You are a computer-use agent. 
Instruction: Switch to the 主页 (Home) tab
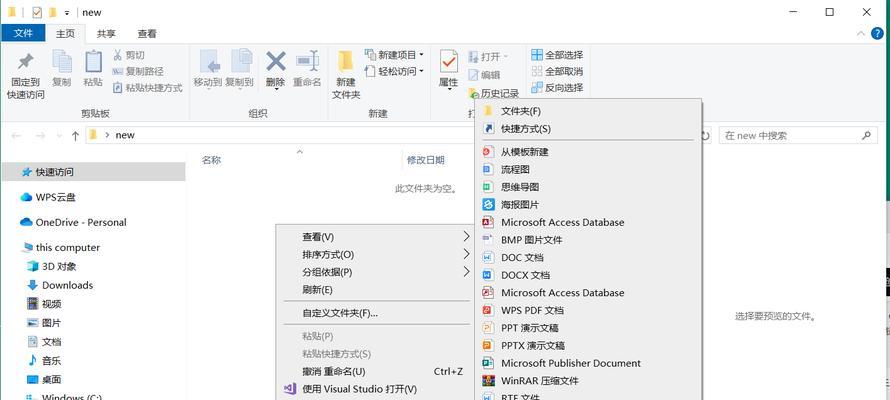[x=65, y=33]
